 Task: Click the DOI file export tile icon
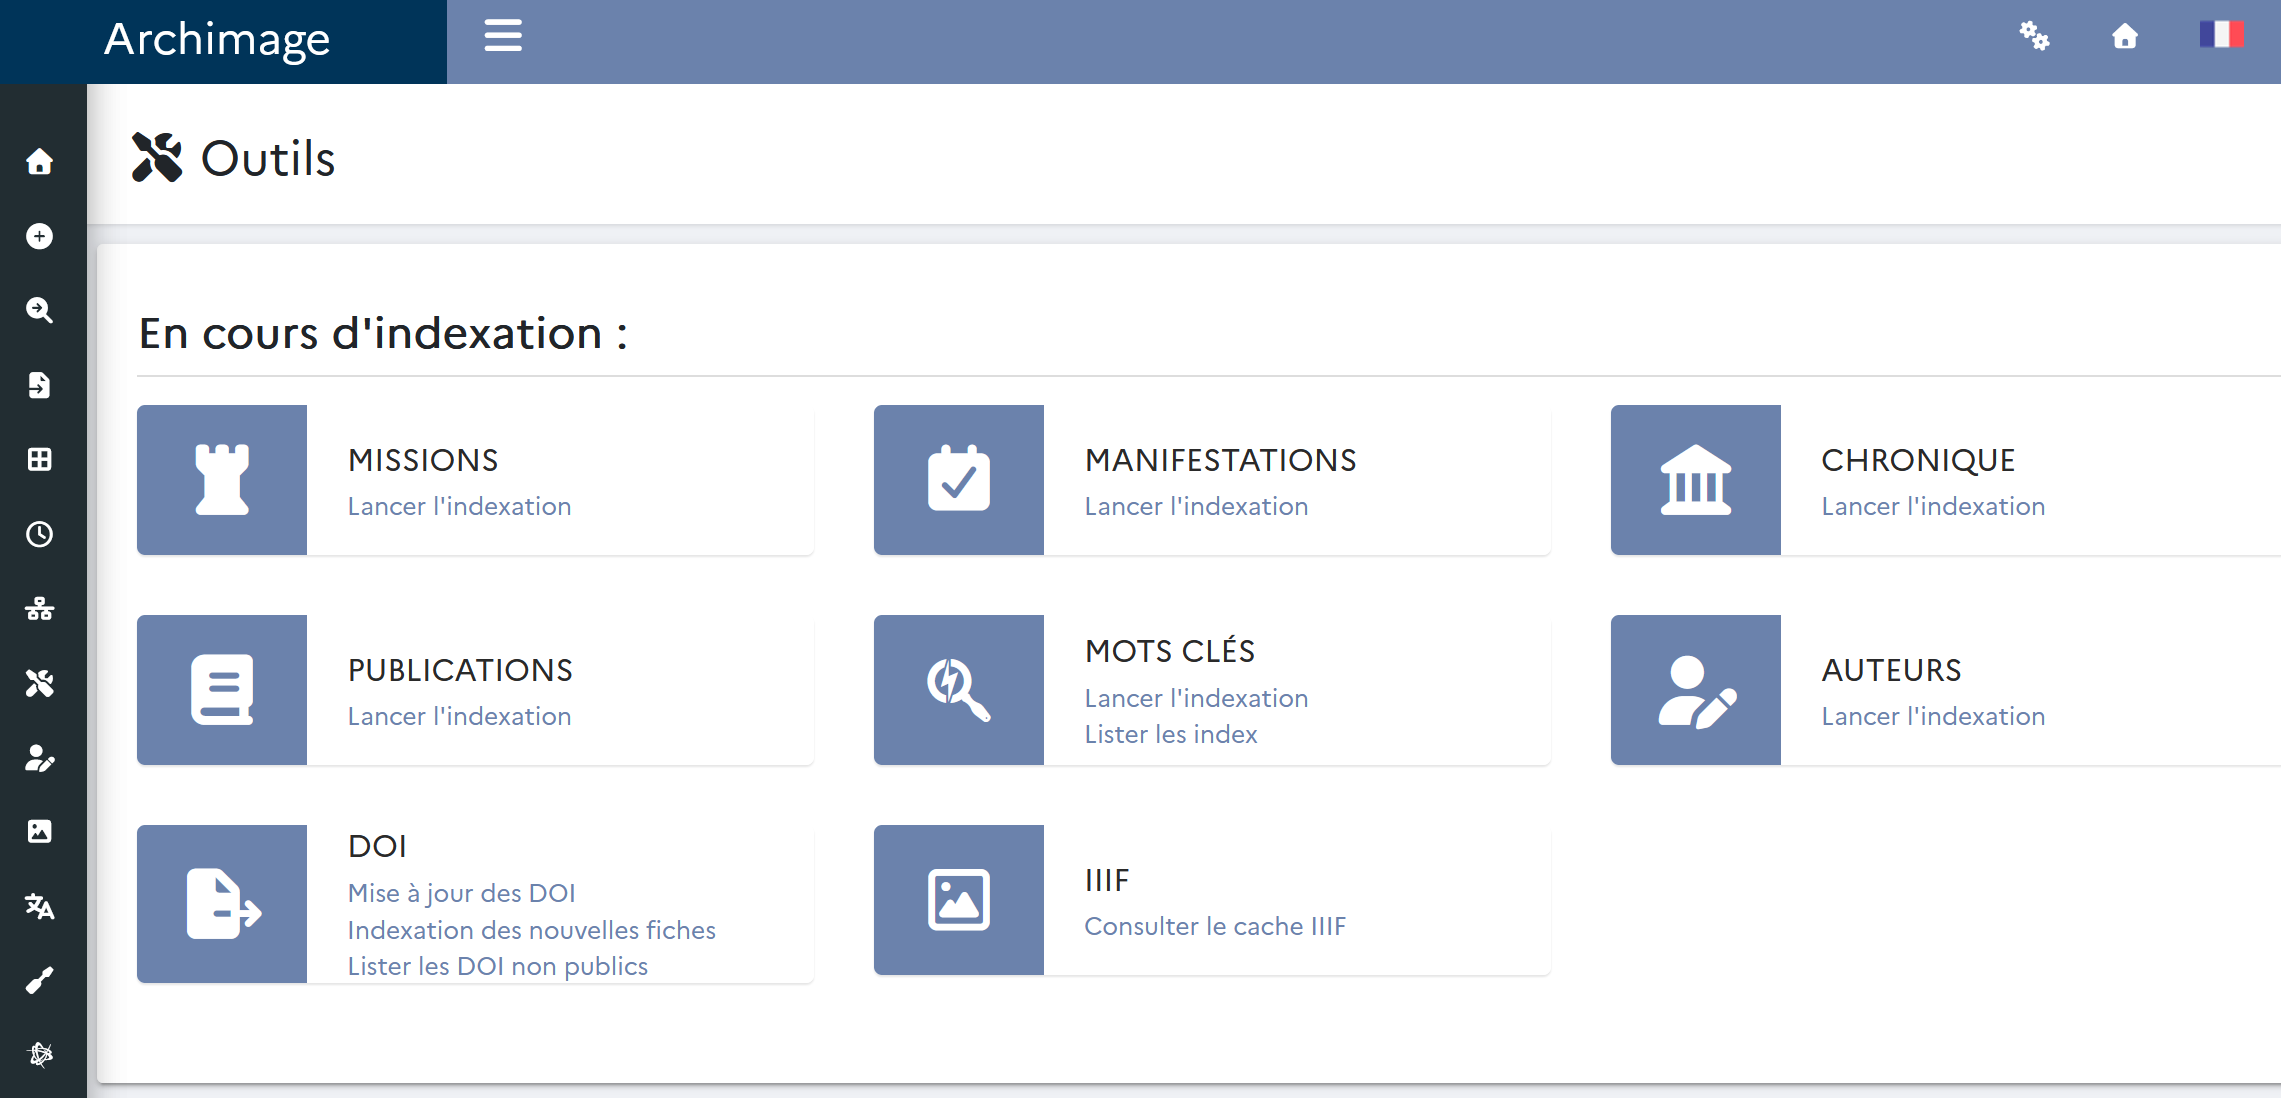[x=222, y=904]
